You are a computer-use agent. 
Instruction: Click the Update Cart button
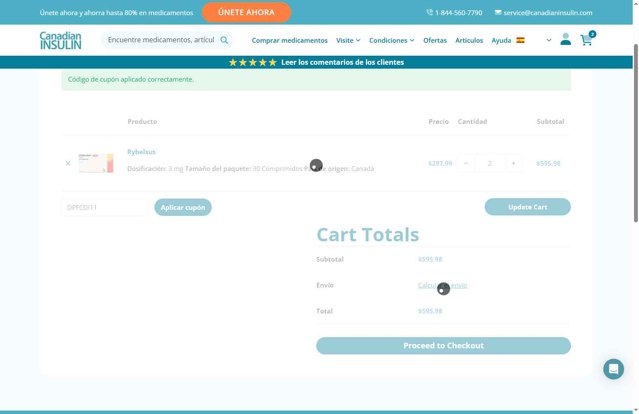point(527,207)
